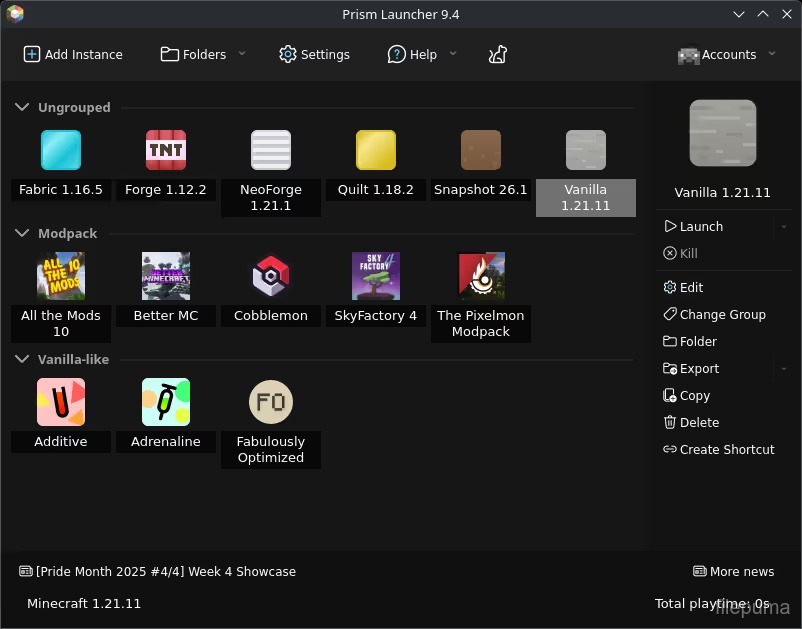This screenshot has height=629, width=802.
Task: Pick the Fabulously Optimized instance icon
Action: pyautogui.click(x=271, y=402)
